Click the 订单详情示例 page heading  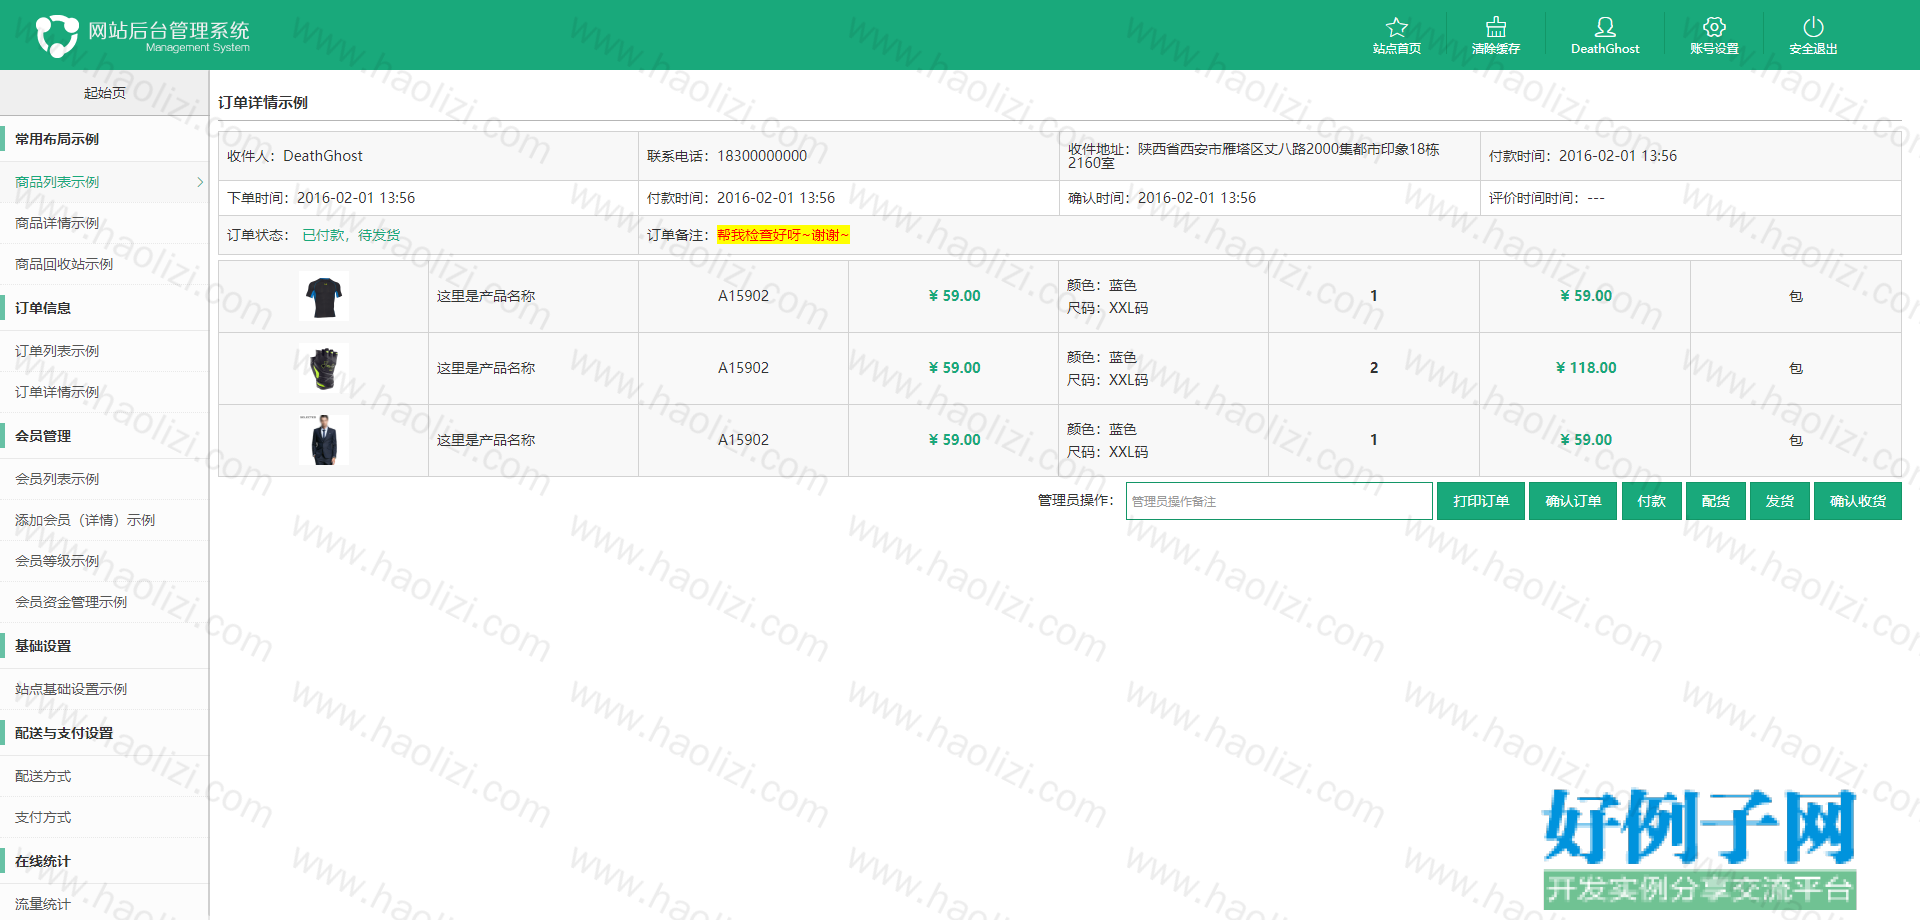263,102
